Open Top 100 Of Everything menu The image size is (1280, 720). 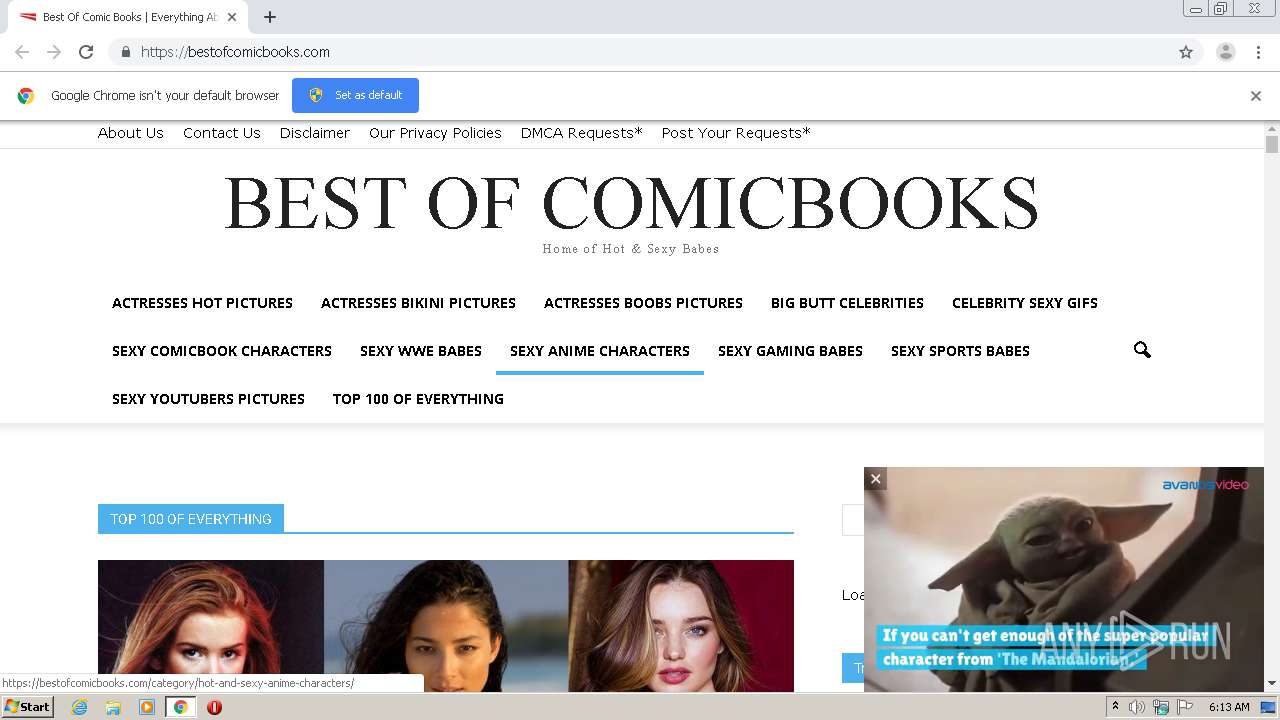coord(418,399)
